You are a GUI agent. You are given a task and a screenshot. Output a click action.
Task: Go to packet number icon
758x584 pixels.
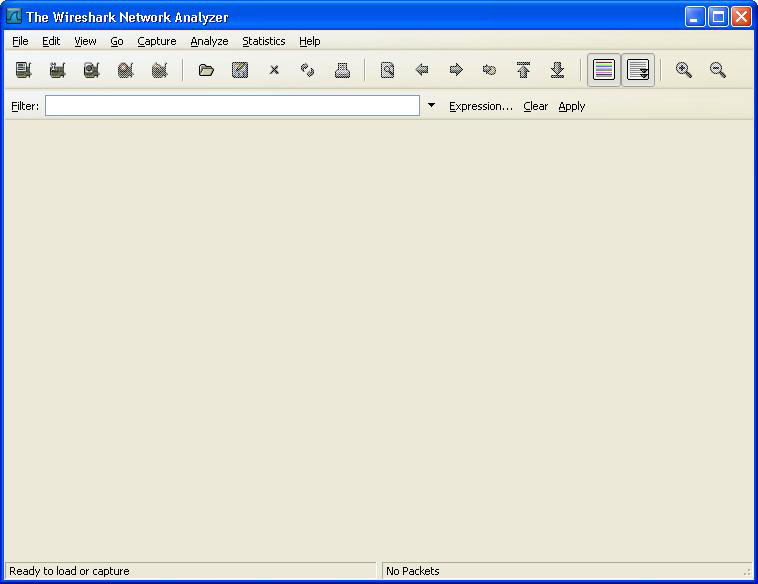click(489, 70)
